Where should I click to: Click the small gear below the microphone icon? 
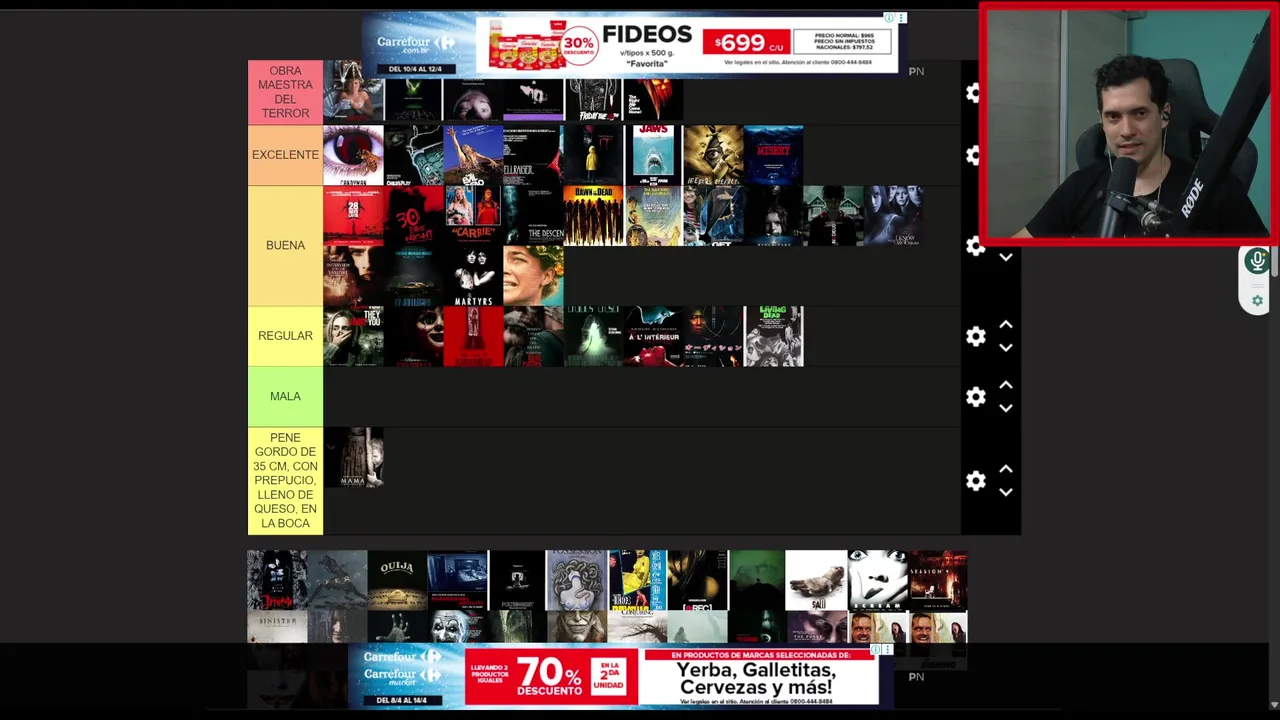(x=1257, y=300)
